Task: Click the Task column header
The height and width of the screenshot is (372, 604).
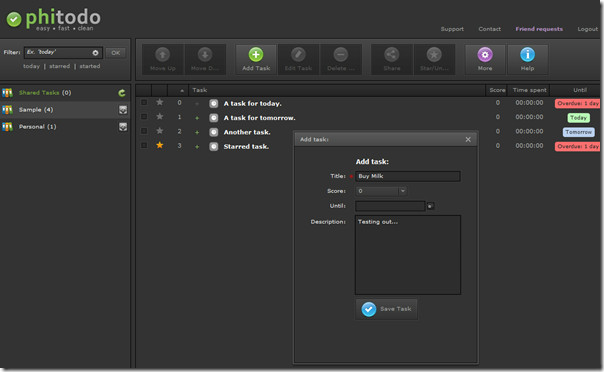Action: [200, 90]
